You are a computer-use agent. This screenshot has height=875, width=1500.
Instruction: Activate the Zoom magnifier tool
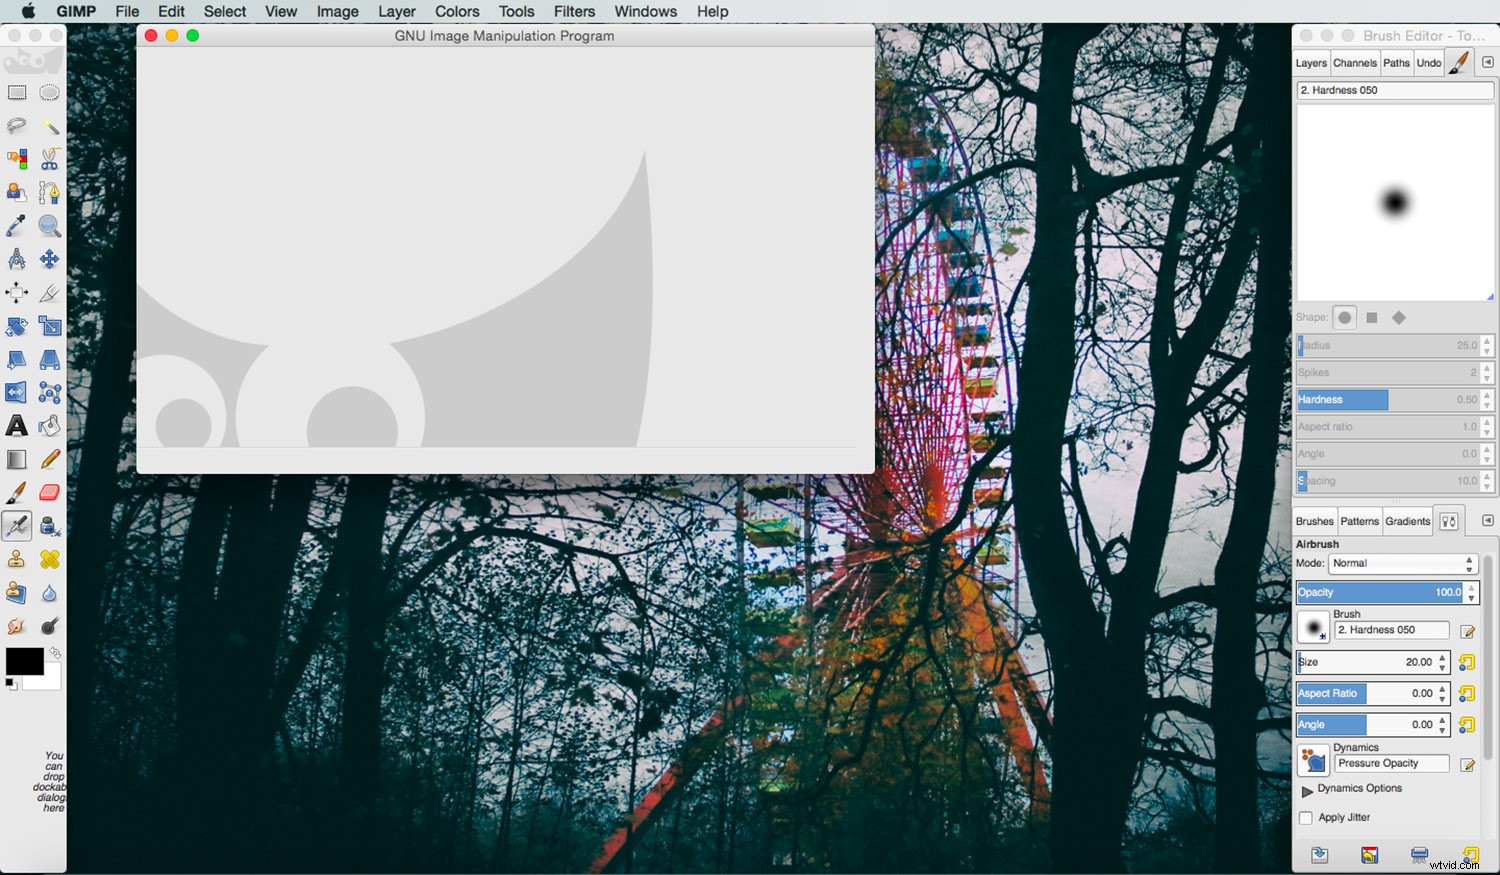click(x=49, y=226)
